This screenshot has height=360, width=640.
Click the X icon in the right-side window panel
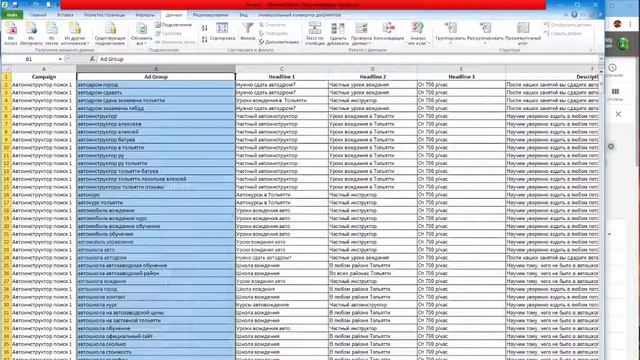click(618, 114)
